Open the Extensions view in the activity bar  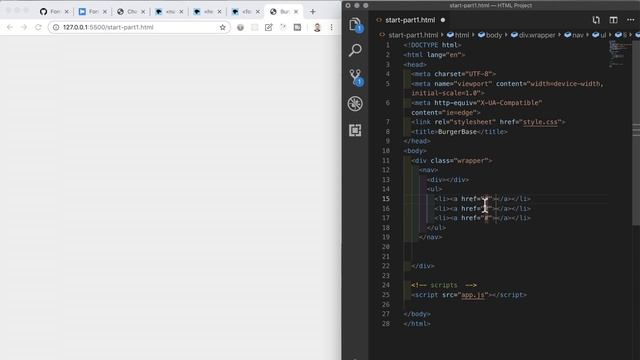pyautogui.click(x=355, y=130)
